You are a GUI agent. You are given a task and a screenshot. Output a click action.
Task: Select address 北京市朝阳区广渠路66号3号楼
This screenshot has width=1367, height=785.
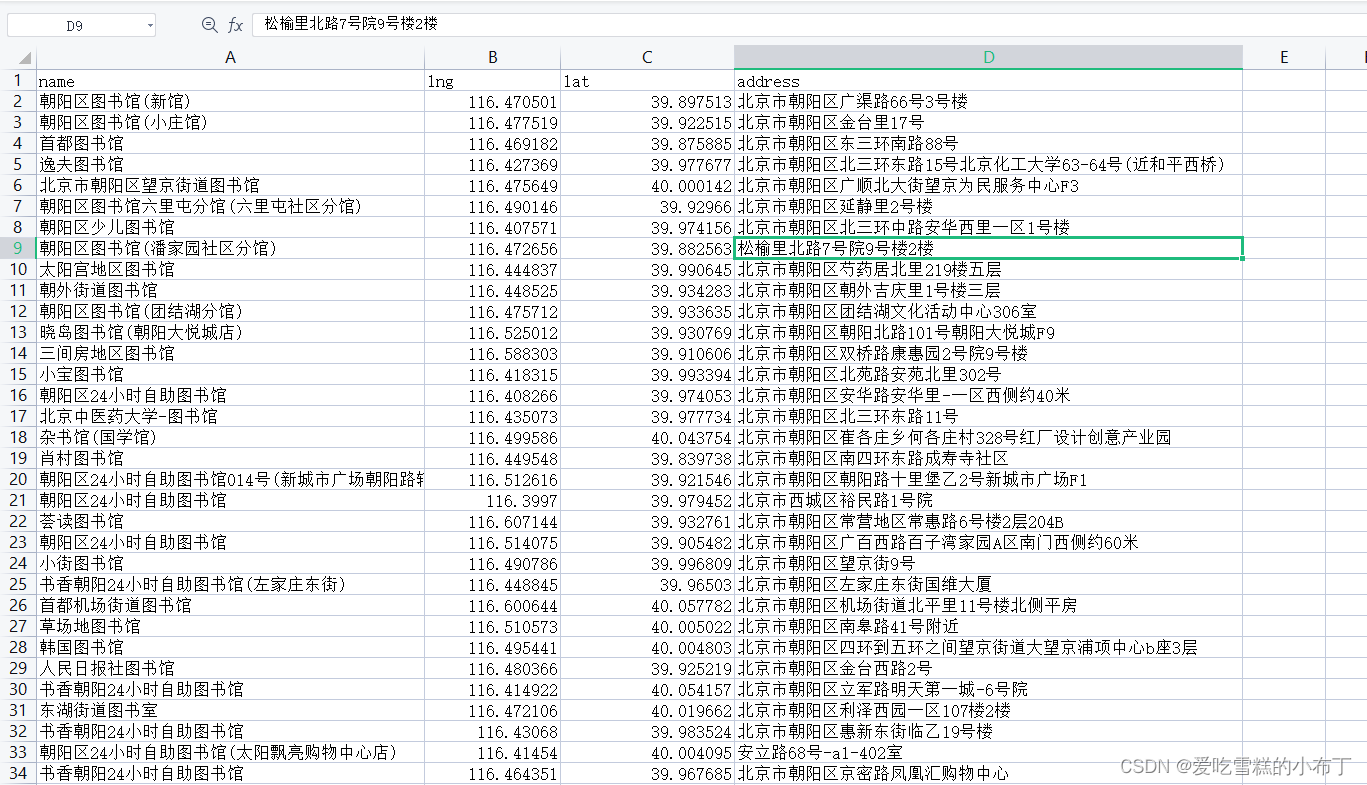pyautogui.click(x=988, y=101)
